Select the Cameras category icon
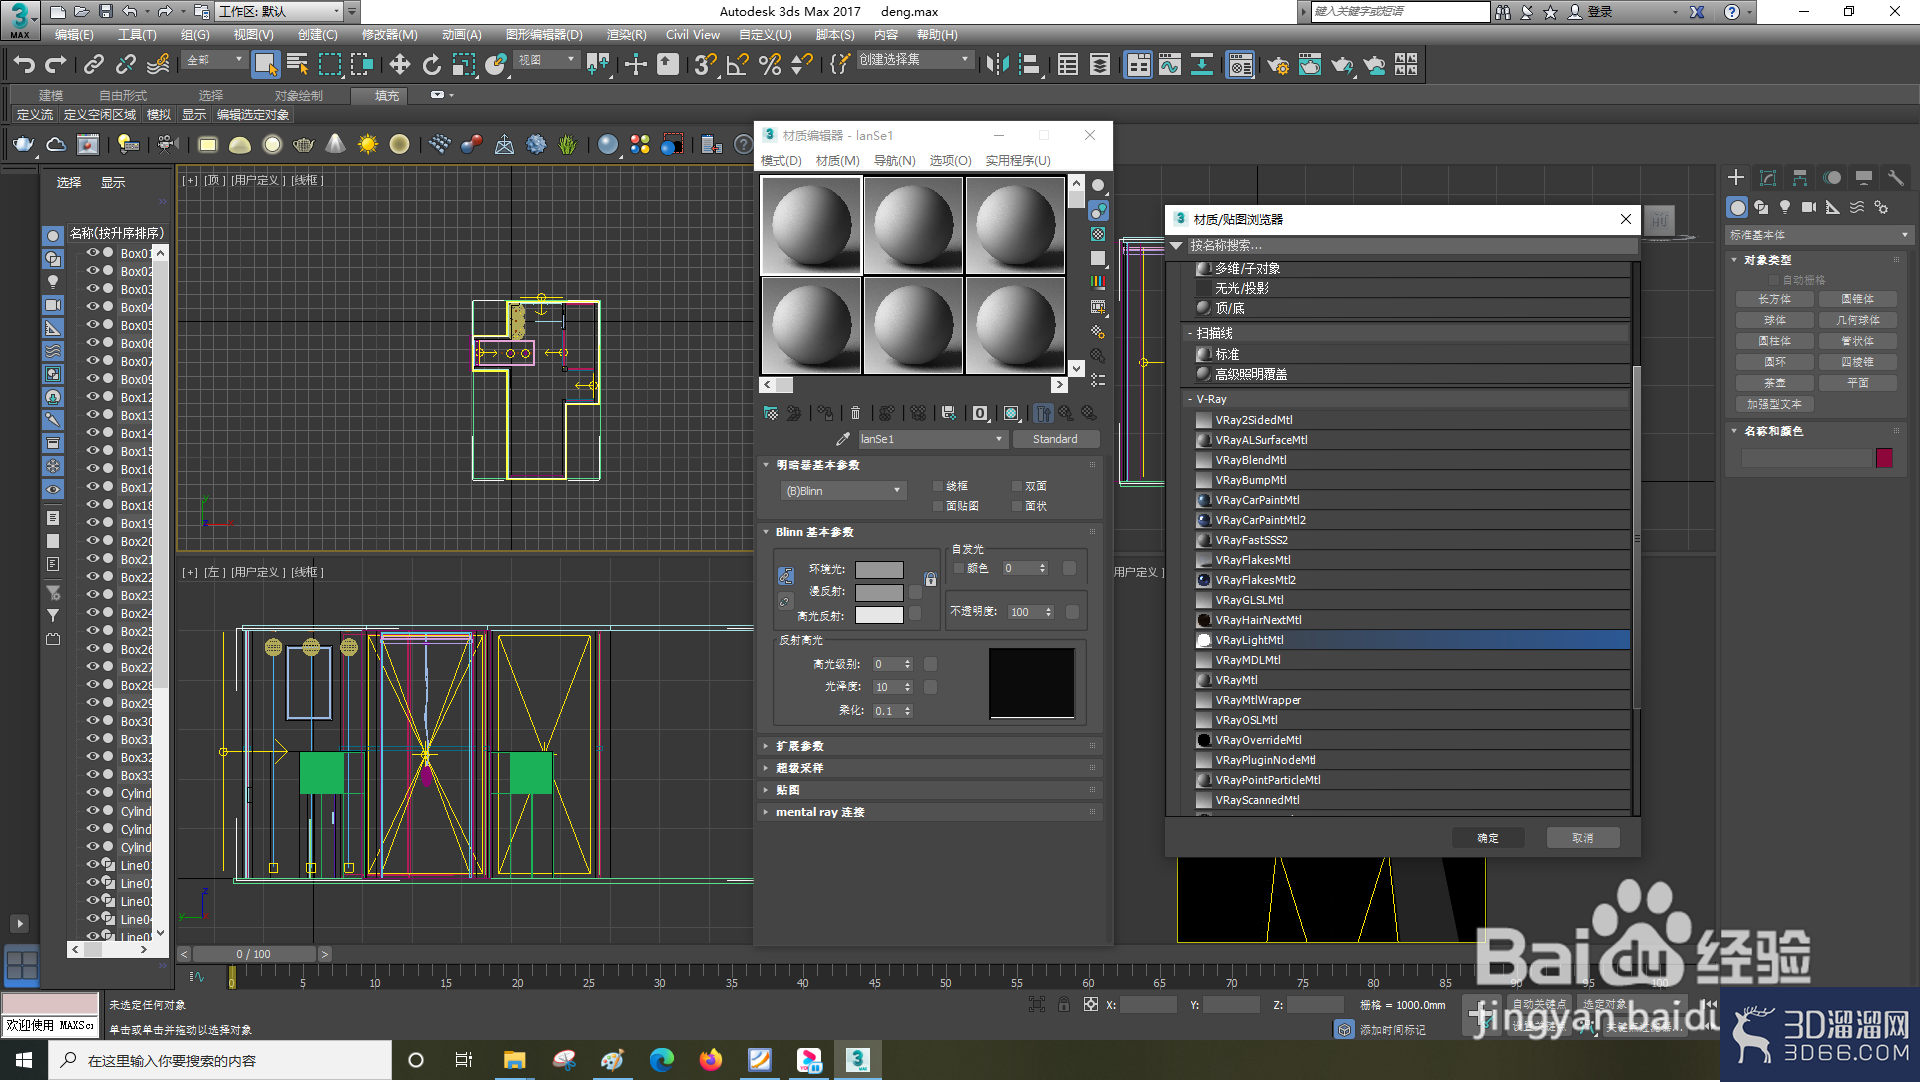The image size is (1920, 1082). pyautogui.click(x=1809, y=207)
